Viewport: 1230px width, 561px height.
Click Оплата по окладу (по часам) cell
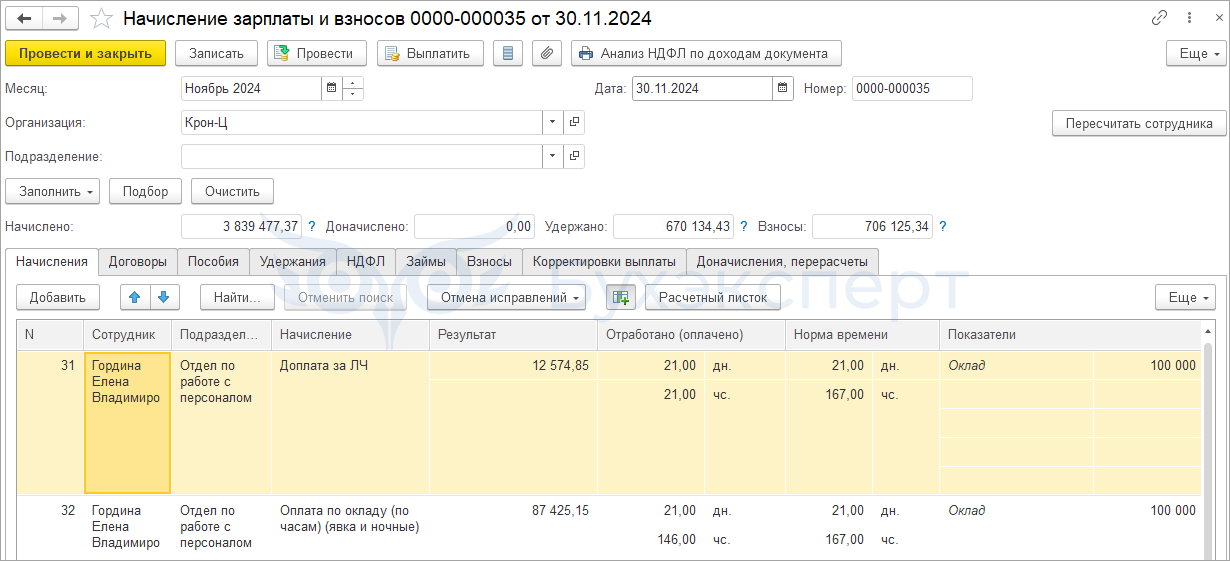coord(350,526)
